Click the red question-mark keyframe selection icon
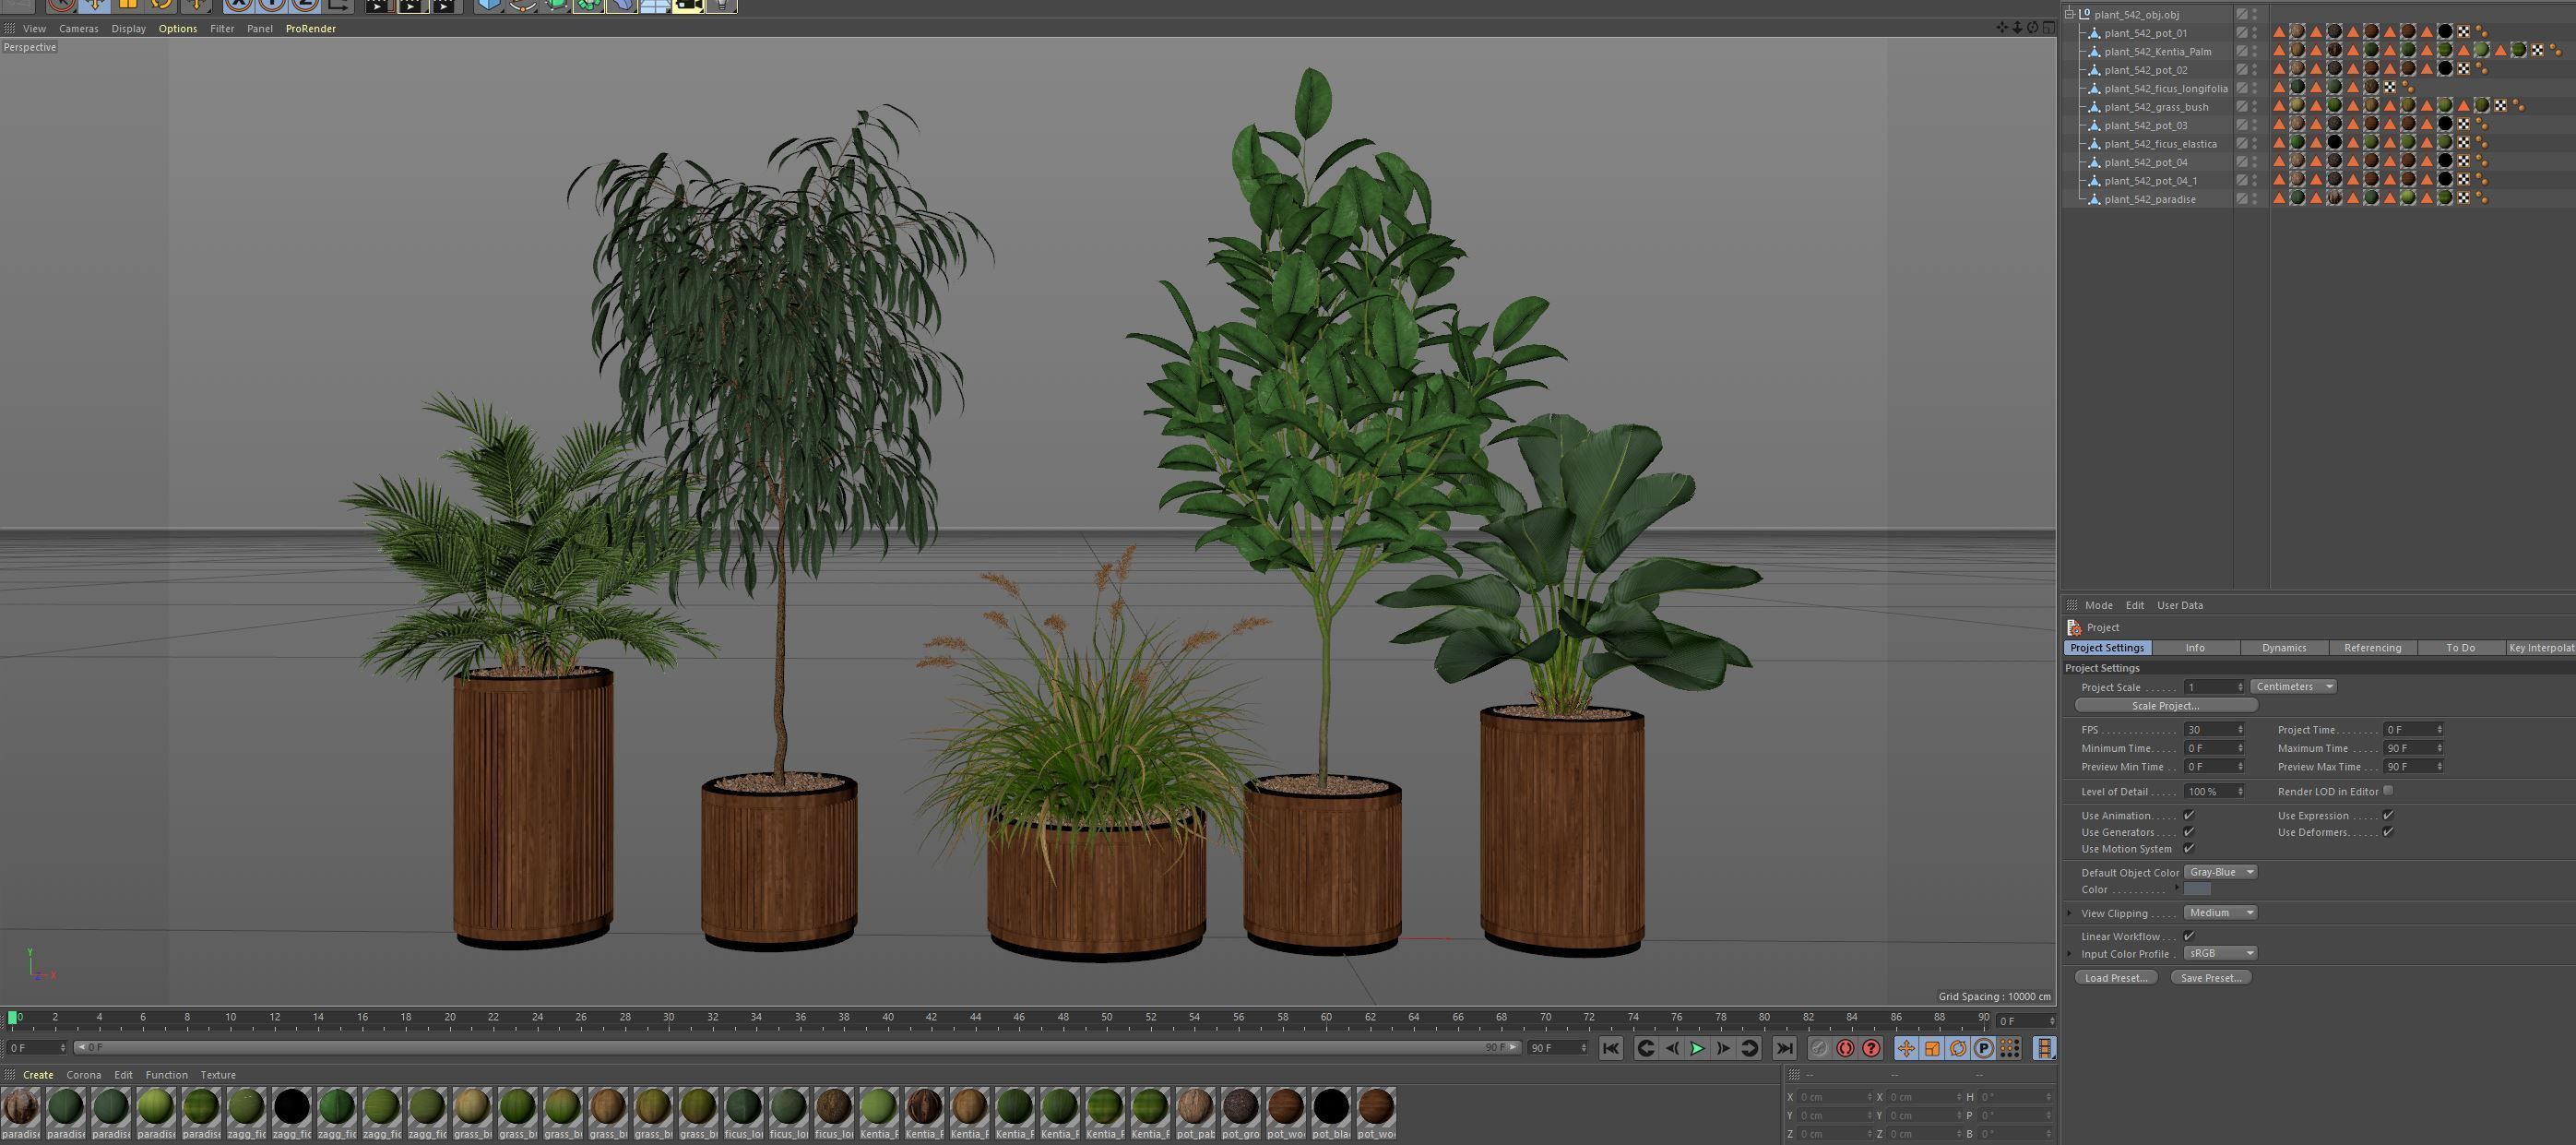 coord(1871,1048)
